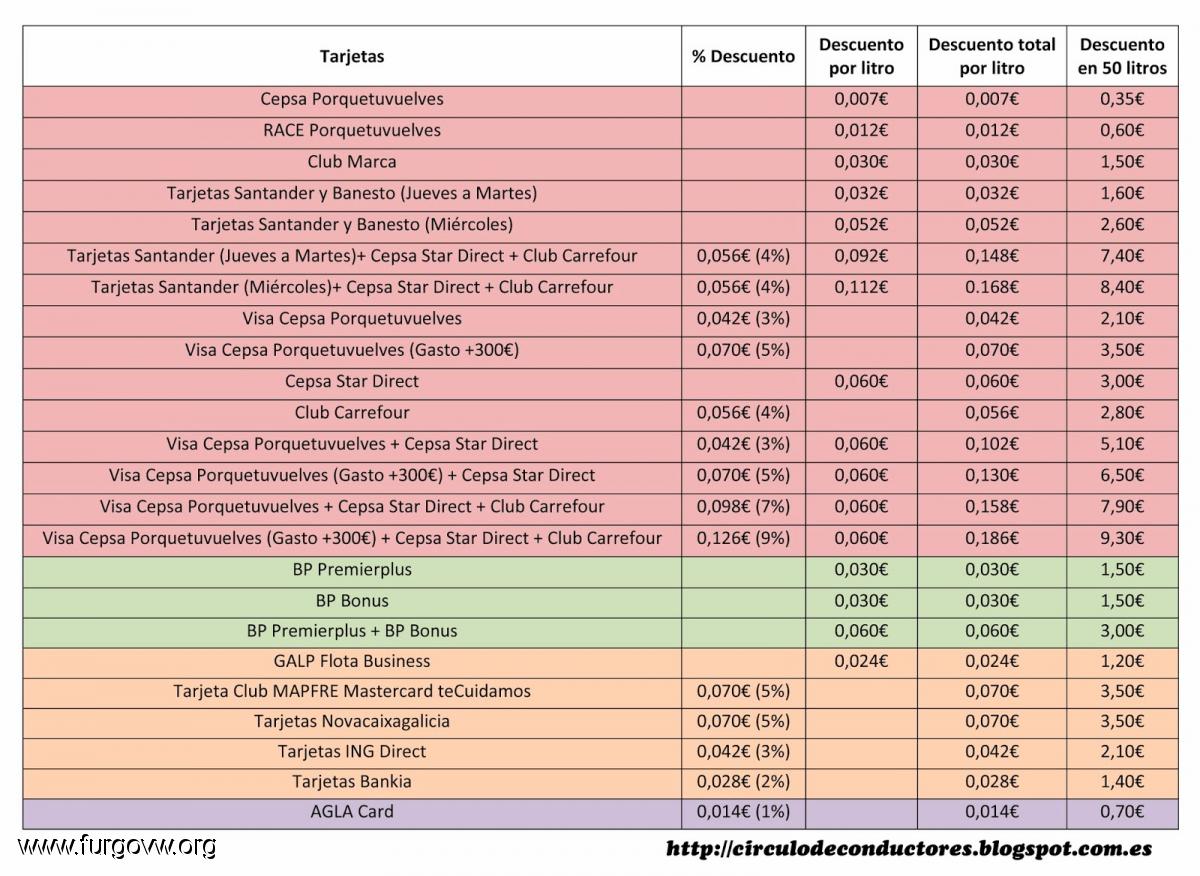This screenshot has height=876, width=1200.
Task: Select the "2,60€" value
Action: (1122, 224)
